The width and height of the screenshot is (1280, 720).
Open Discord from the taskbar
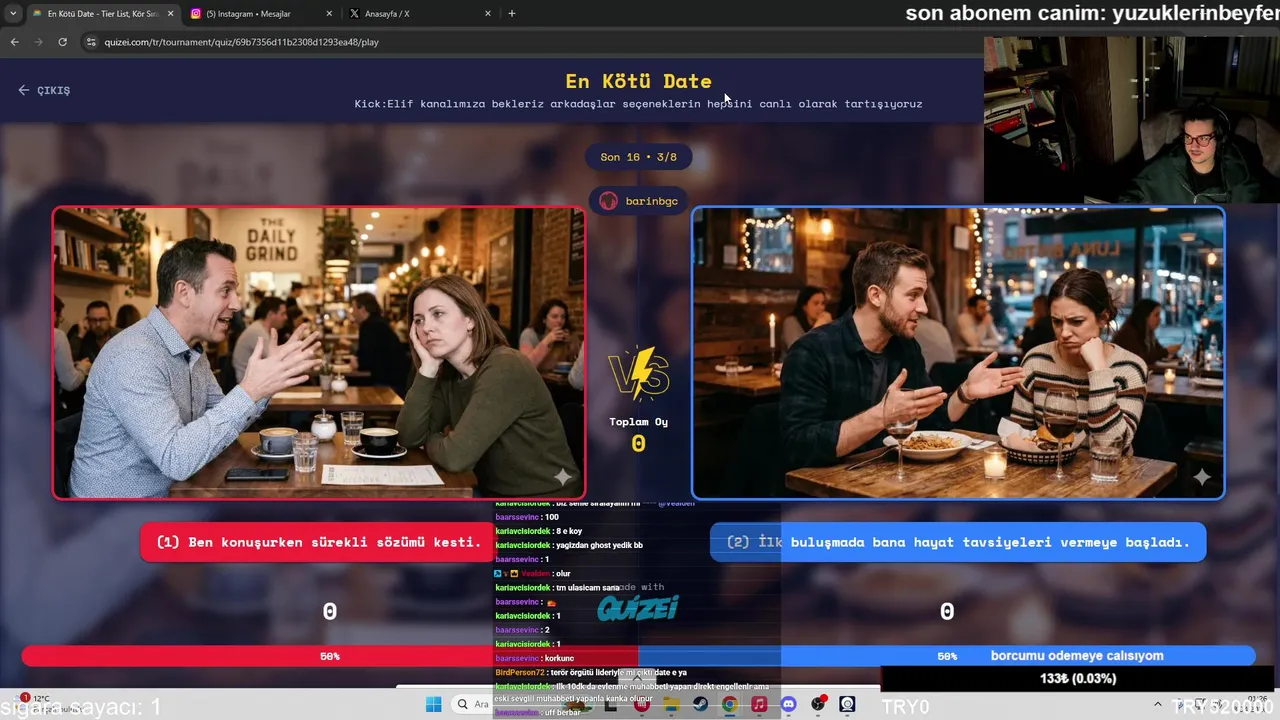pos(789,705)
